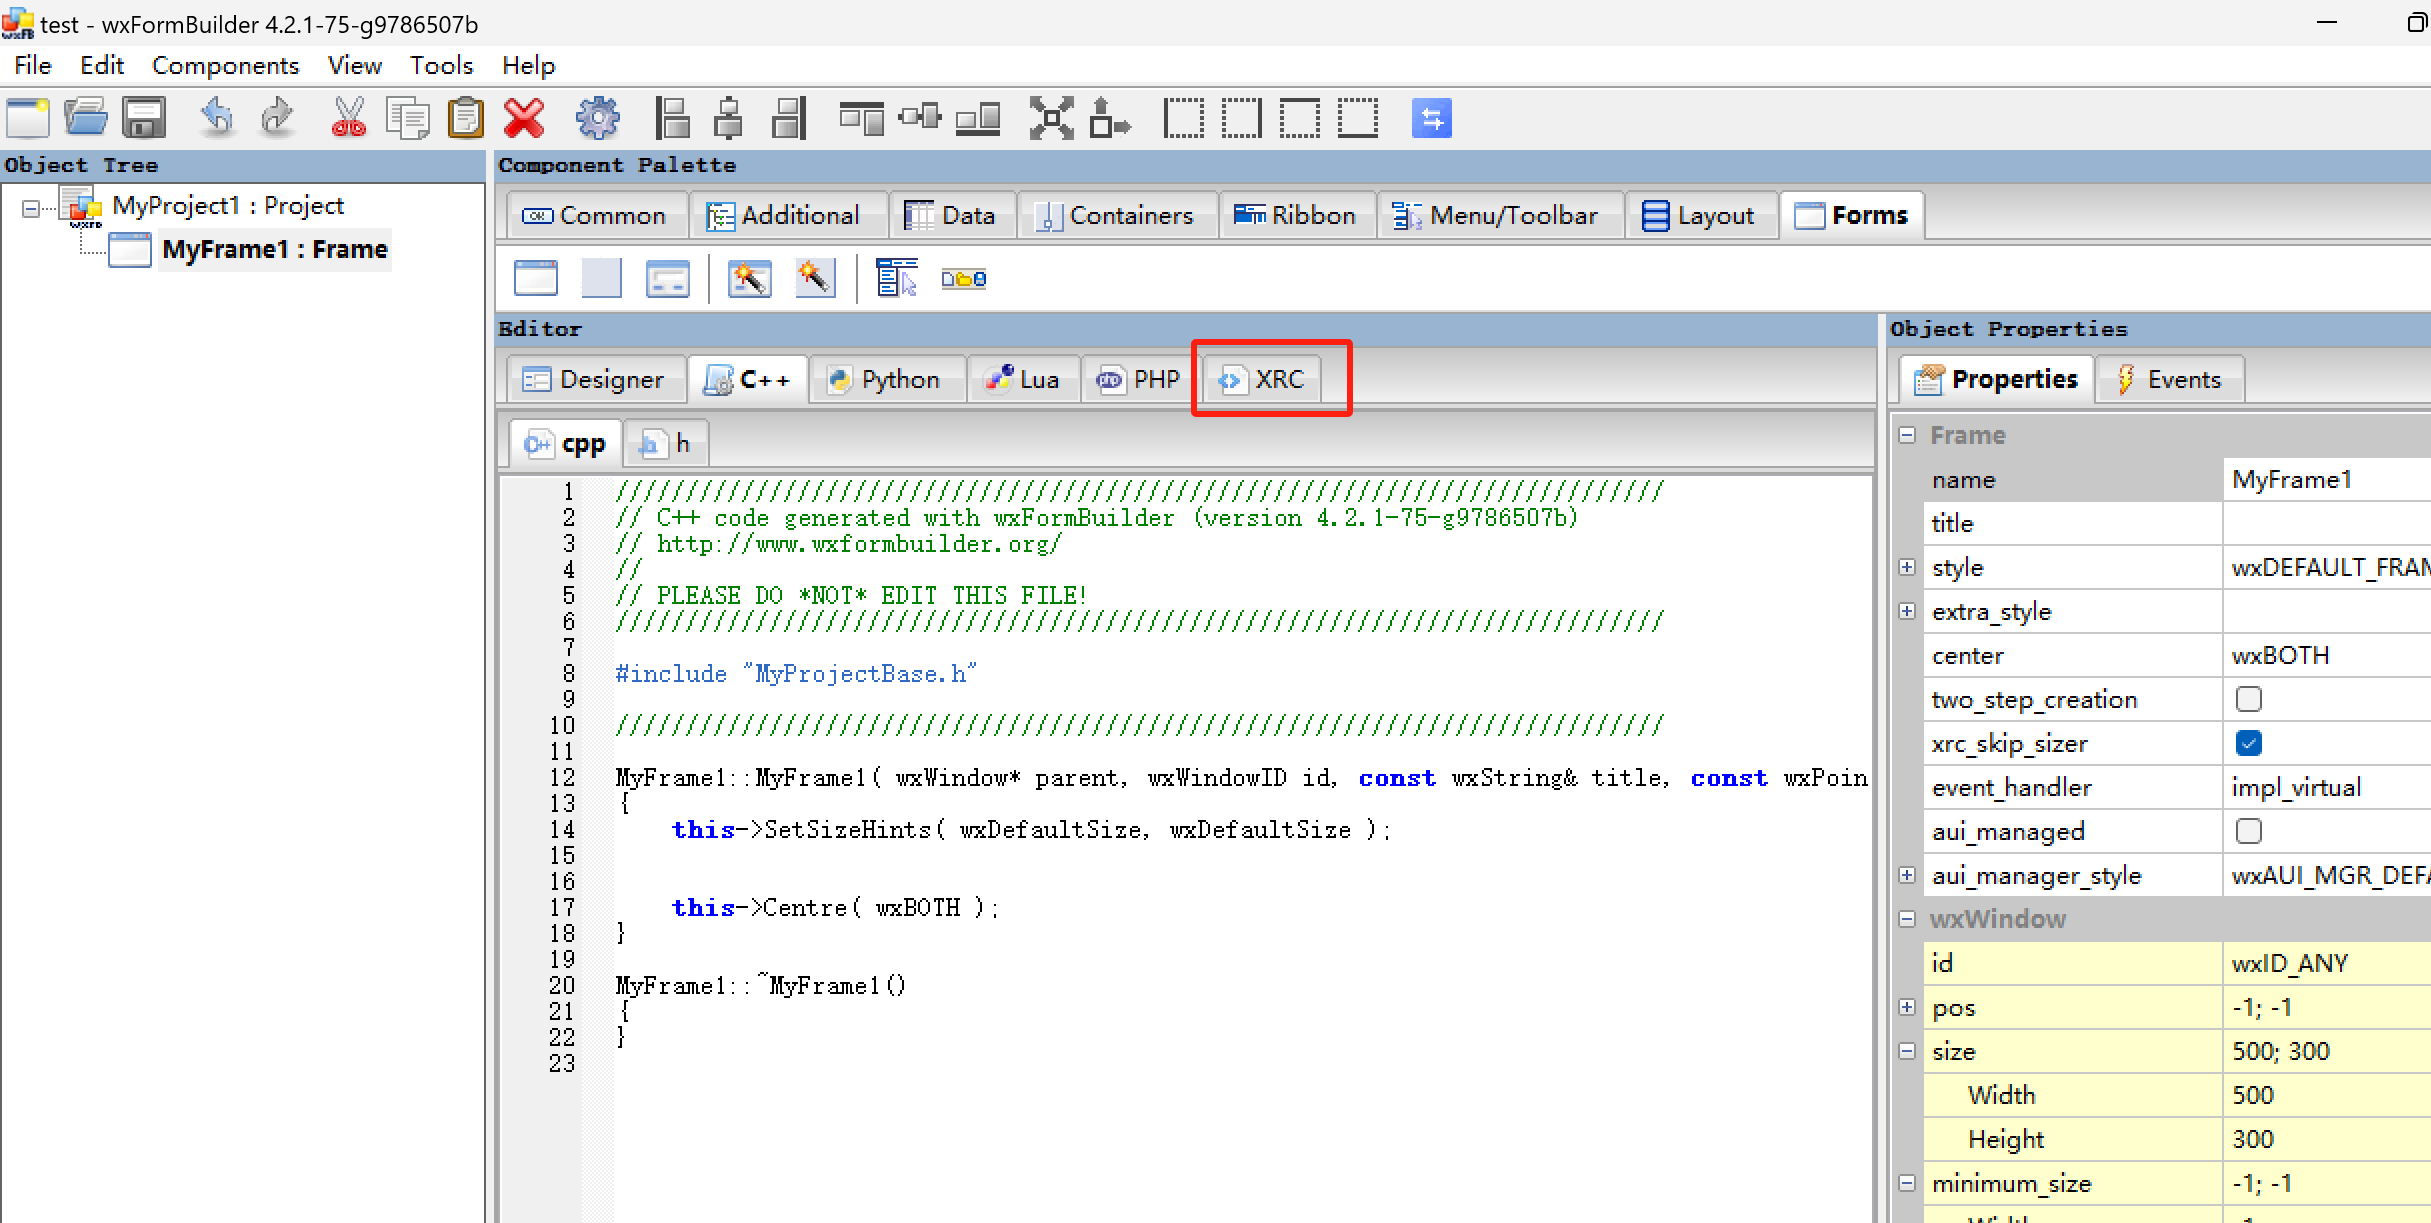The image size is (2431, 1223).
Task: Expand the pos property row
Action: pyautogui.click(x=1907, y=1007)
